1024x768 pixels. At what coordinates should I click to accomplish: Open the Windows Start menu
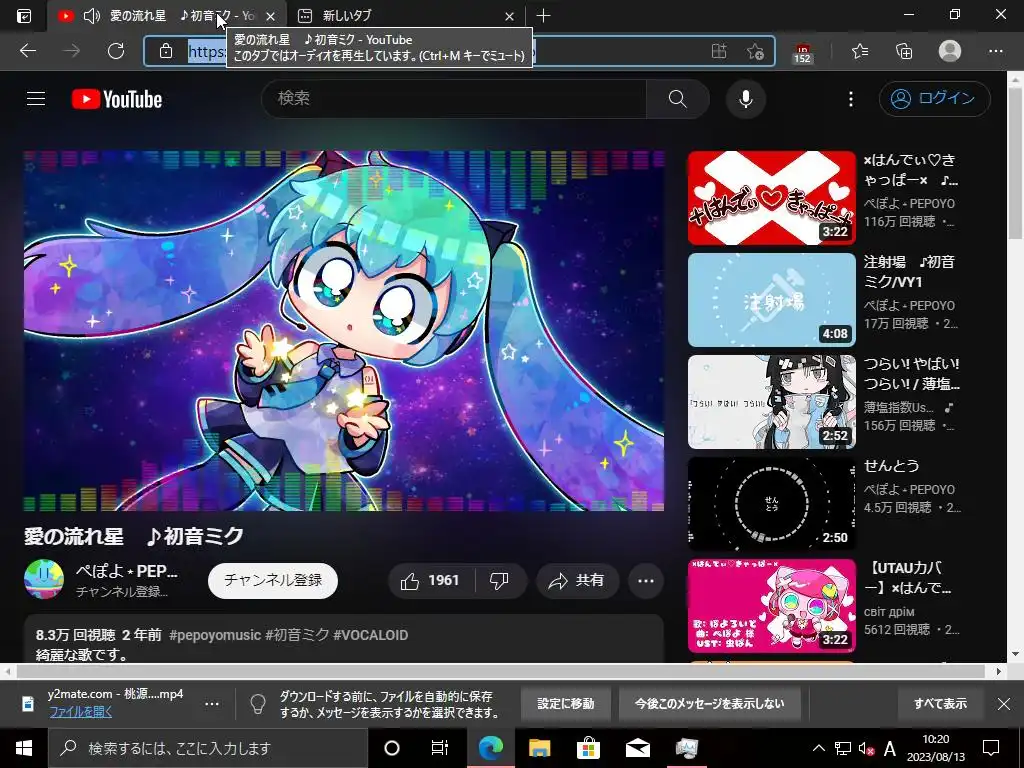point(24,748)
